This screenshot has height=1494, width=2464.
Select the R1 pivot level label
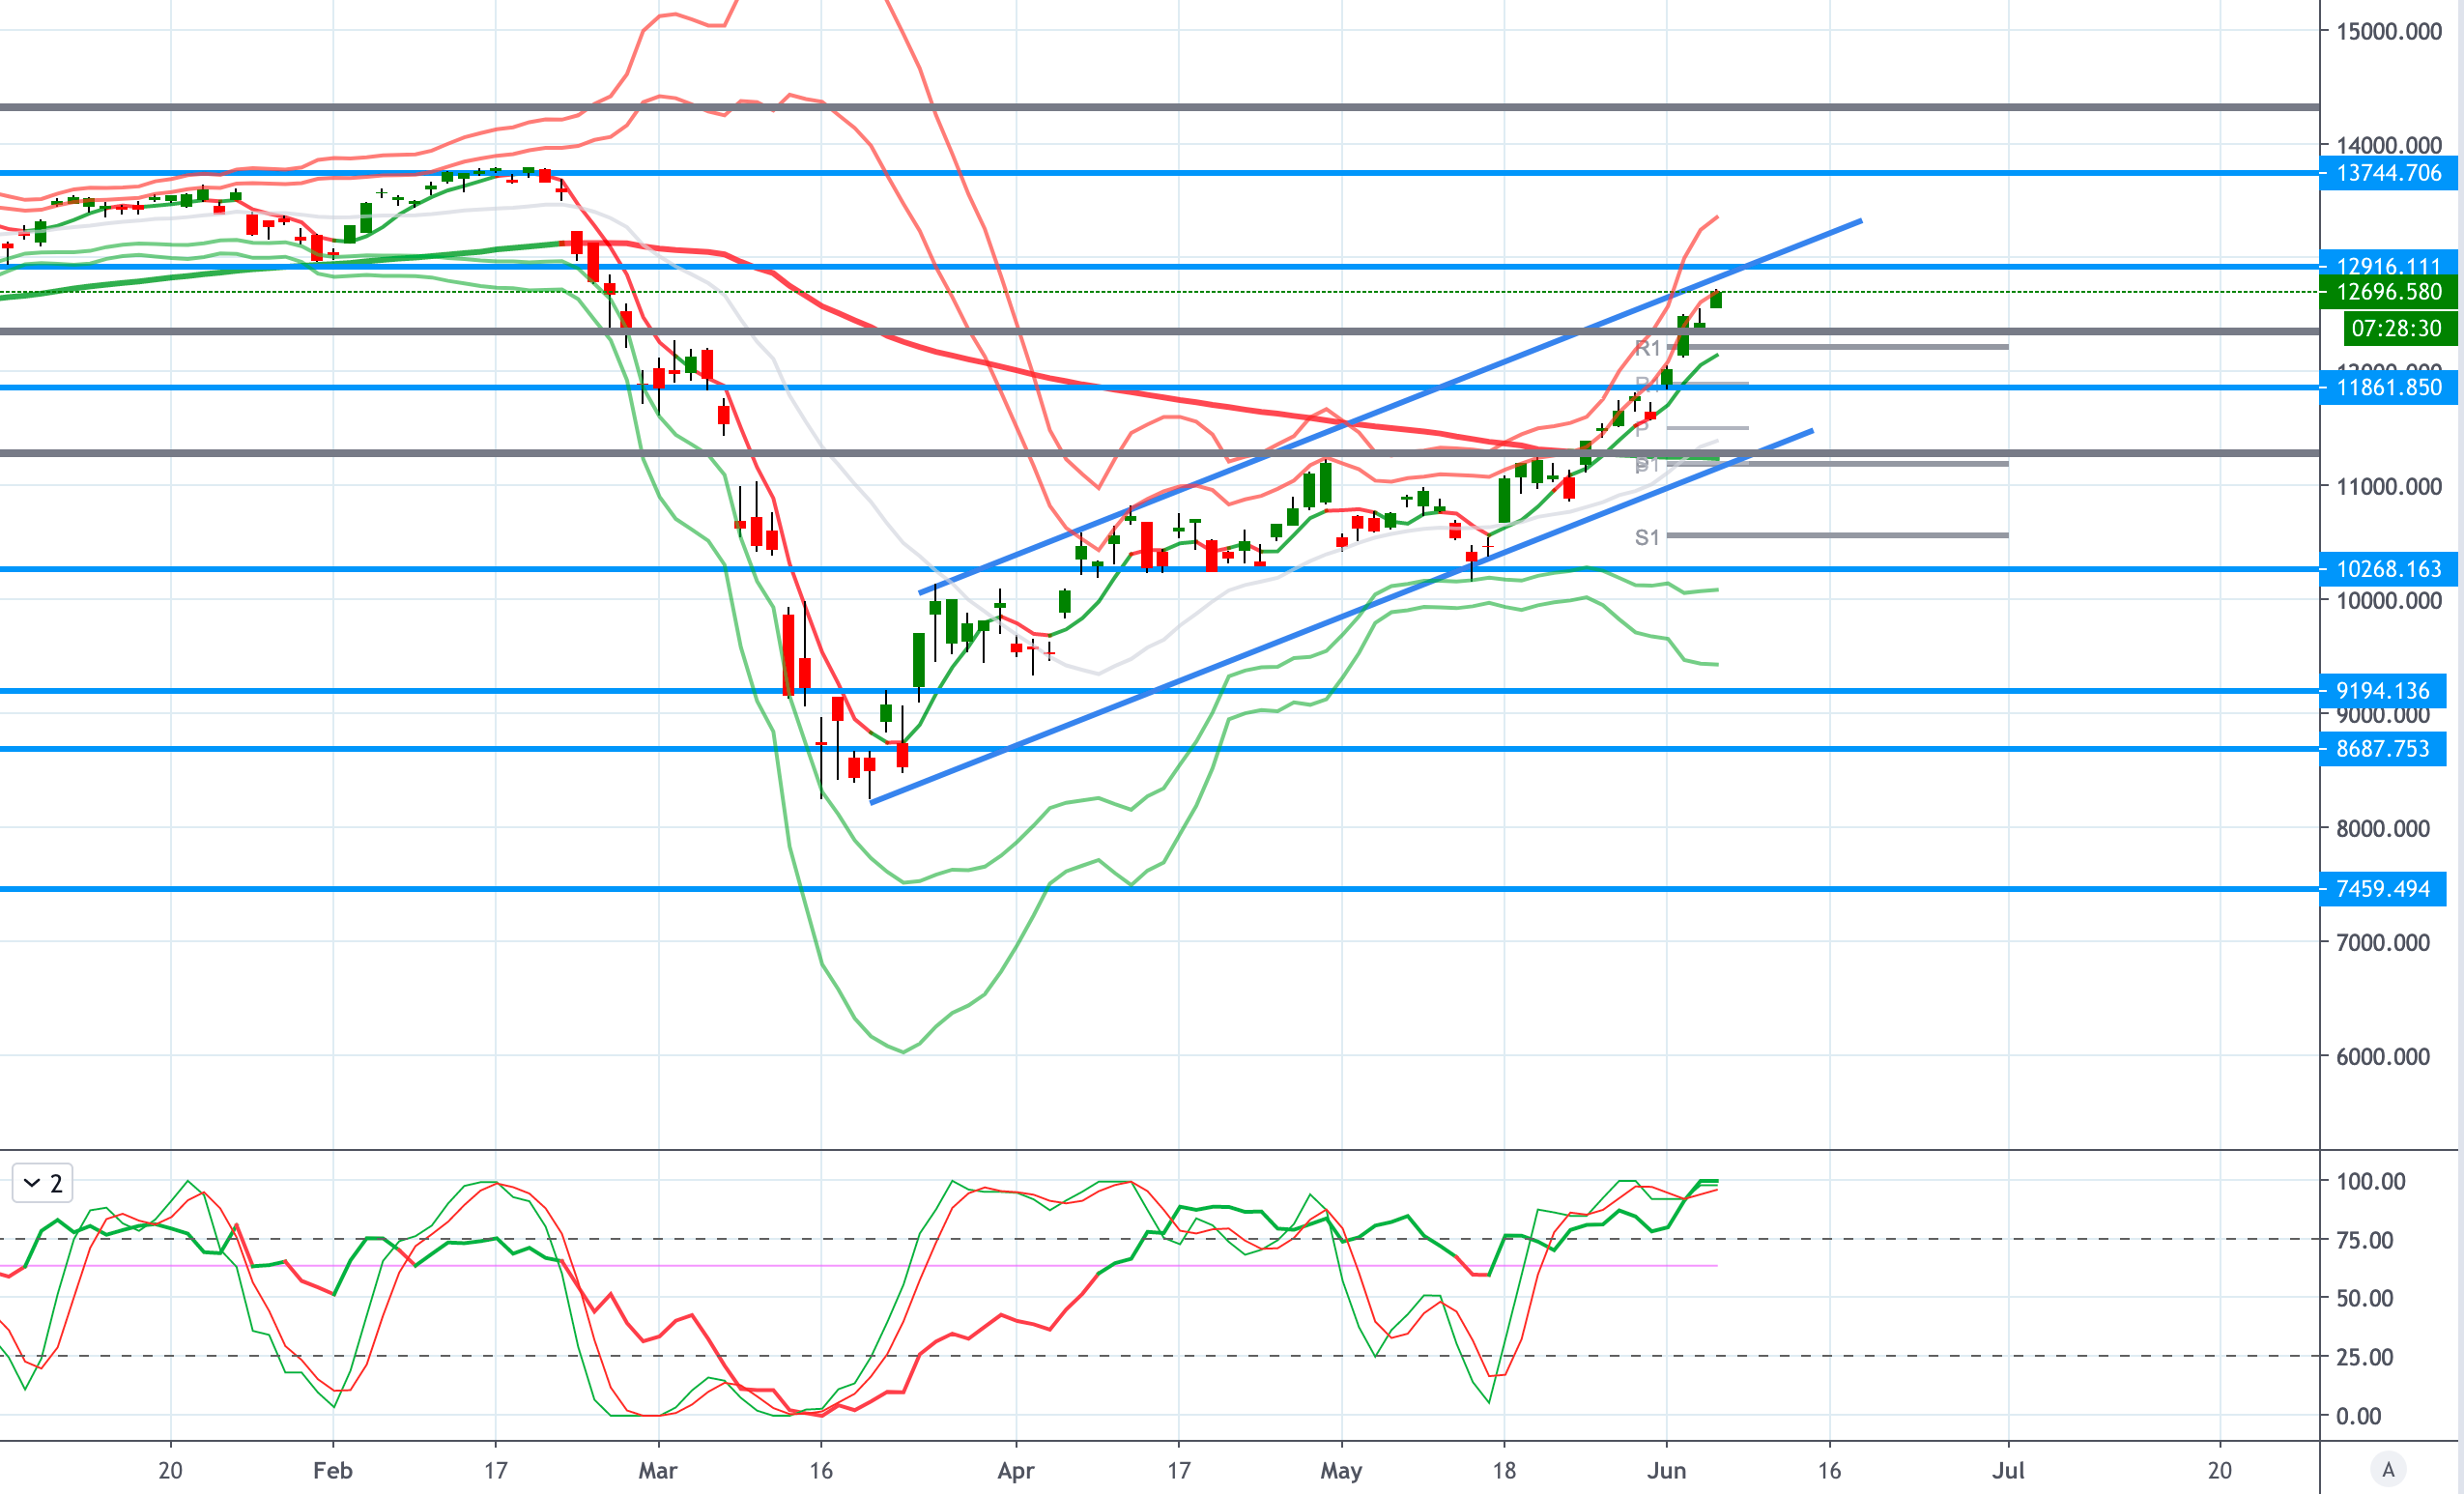[x=1647, y=348]
